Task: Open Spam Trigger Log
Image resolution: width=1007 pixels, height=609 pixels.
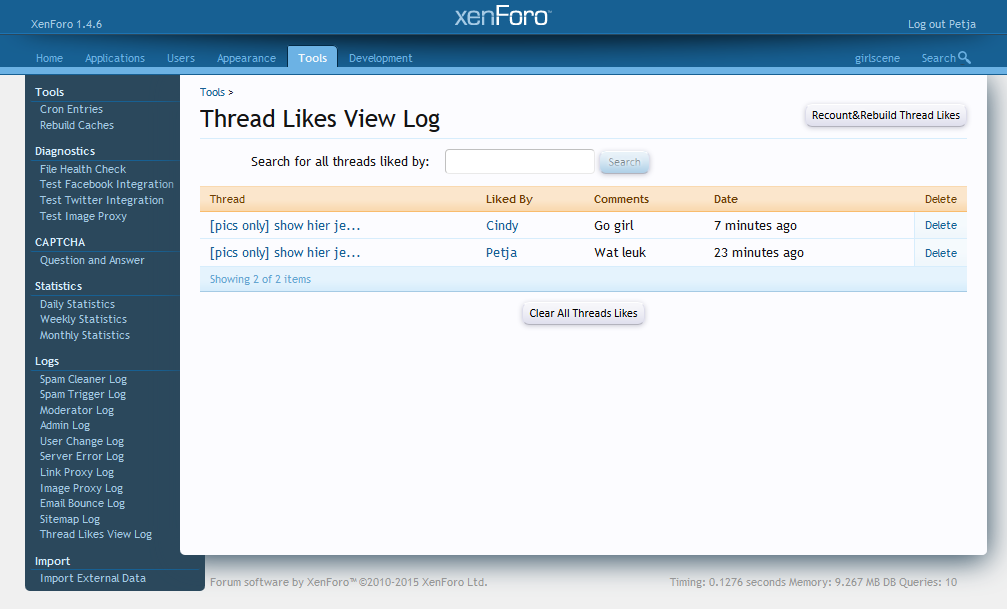Action: pos(83,394)
